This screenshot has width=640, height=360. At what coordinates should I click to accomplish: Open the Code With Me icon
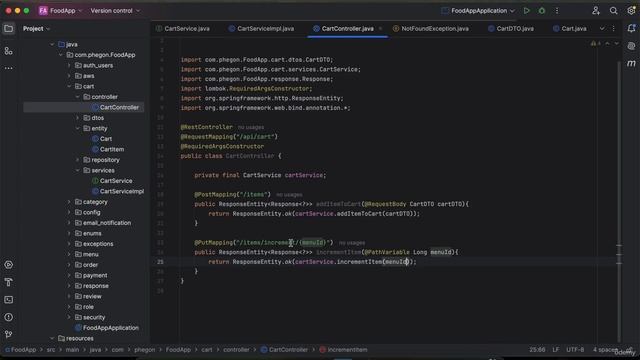tap(596, 11)
